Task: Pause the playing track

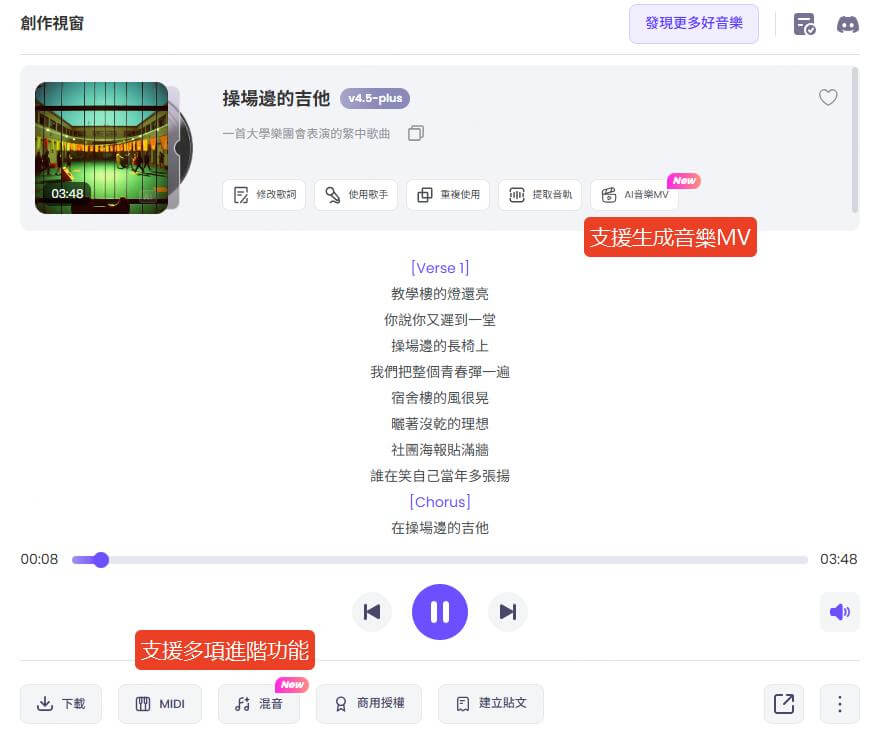Action: [440, 612]
